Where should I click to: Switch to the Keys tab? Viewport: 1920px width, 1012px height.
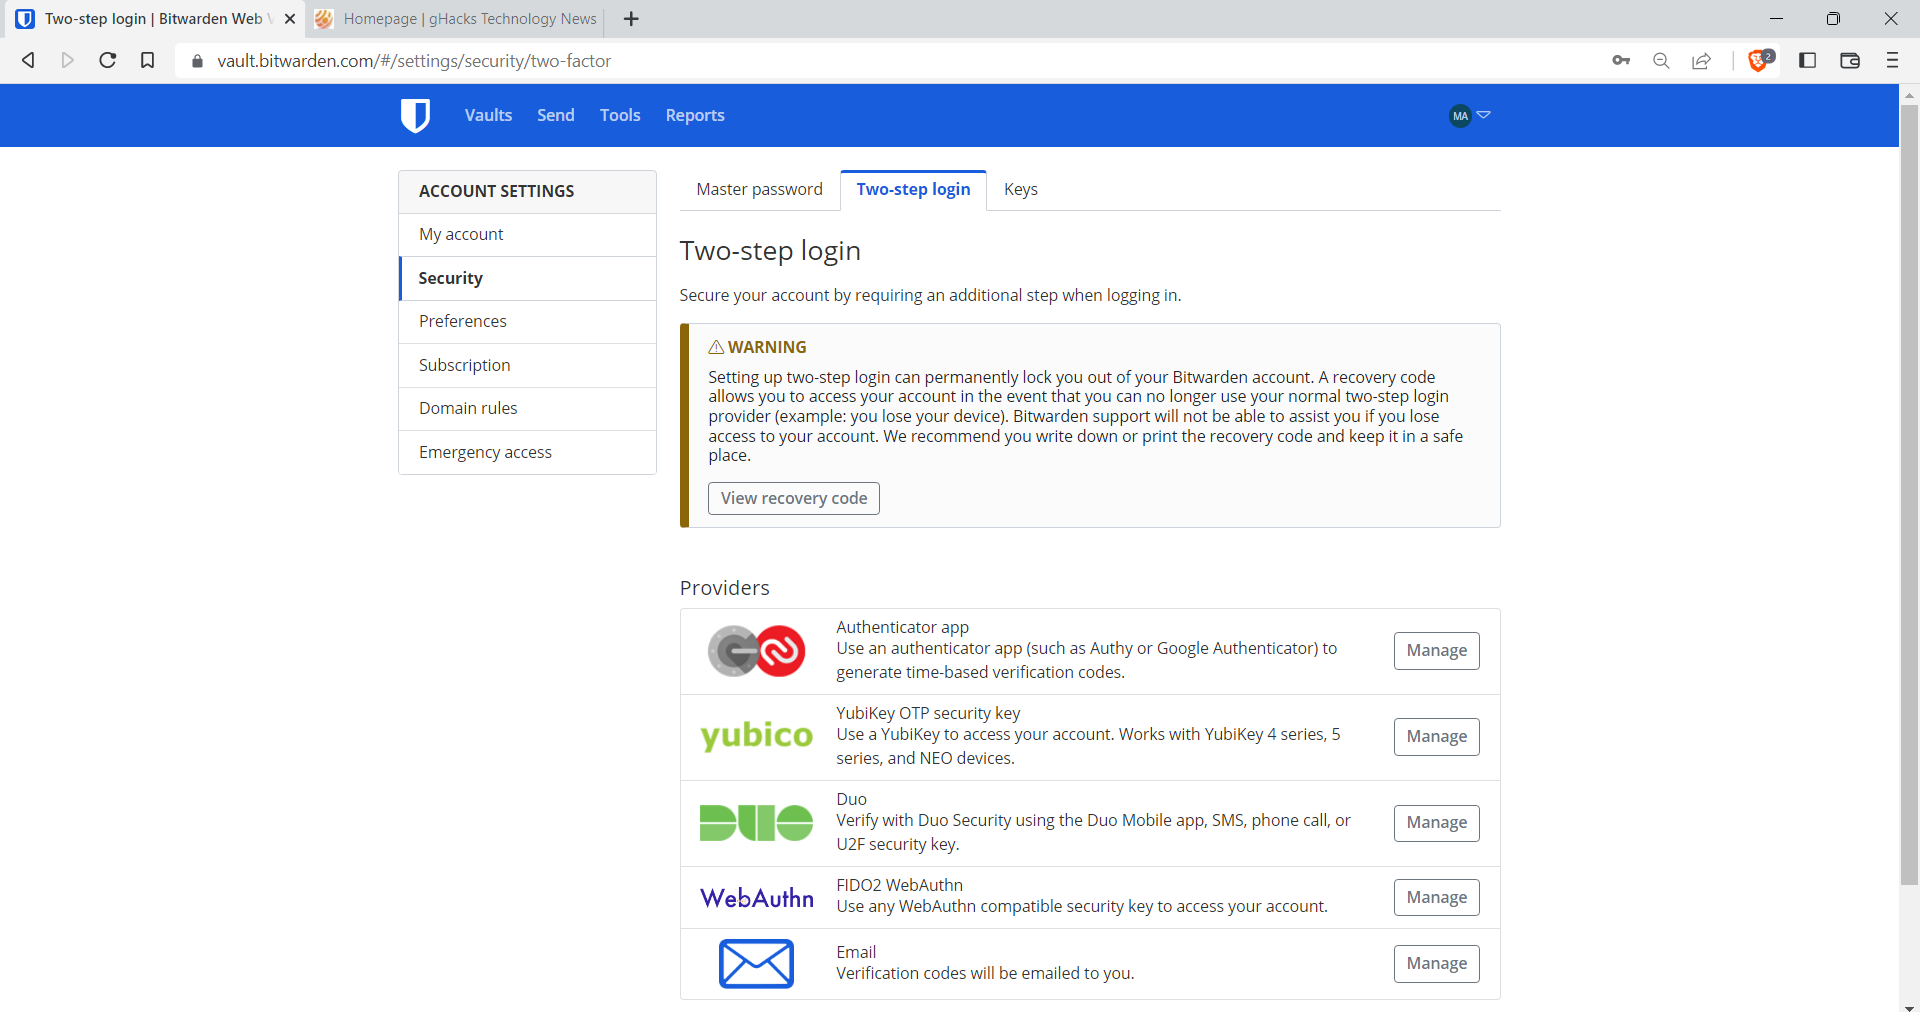pos(1020,190)
